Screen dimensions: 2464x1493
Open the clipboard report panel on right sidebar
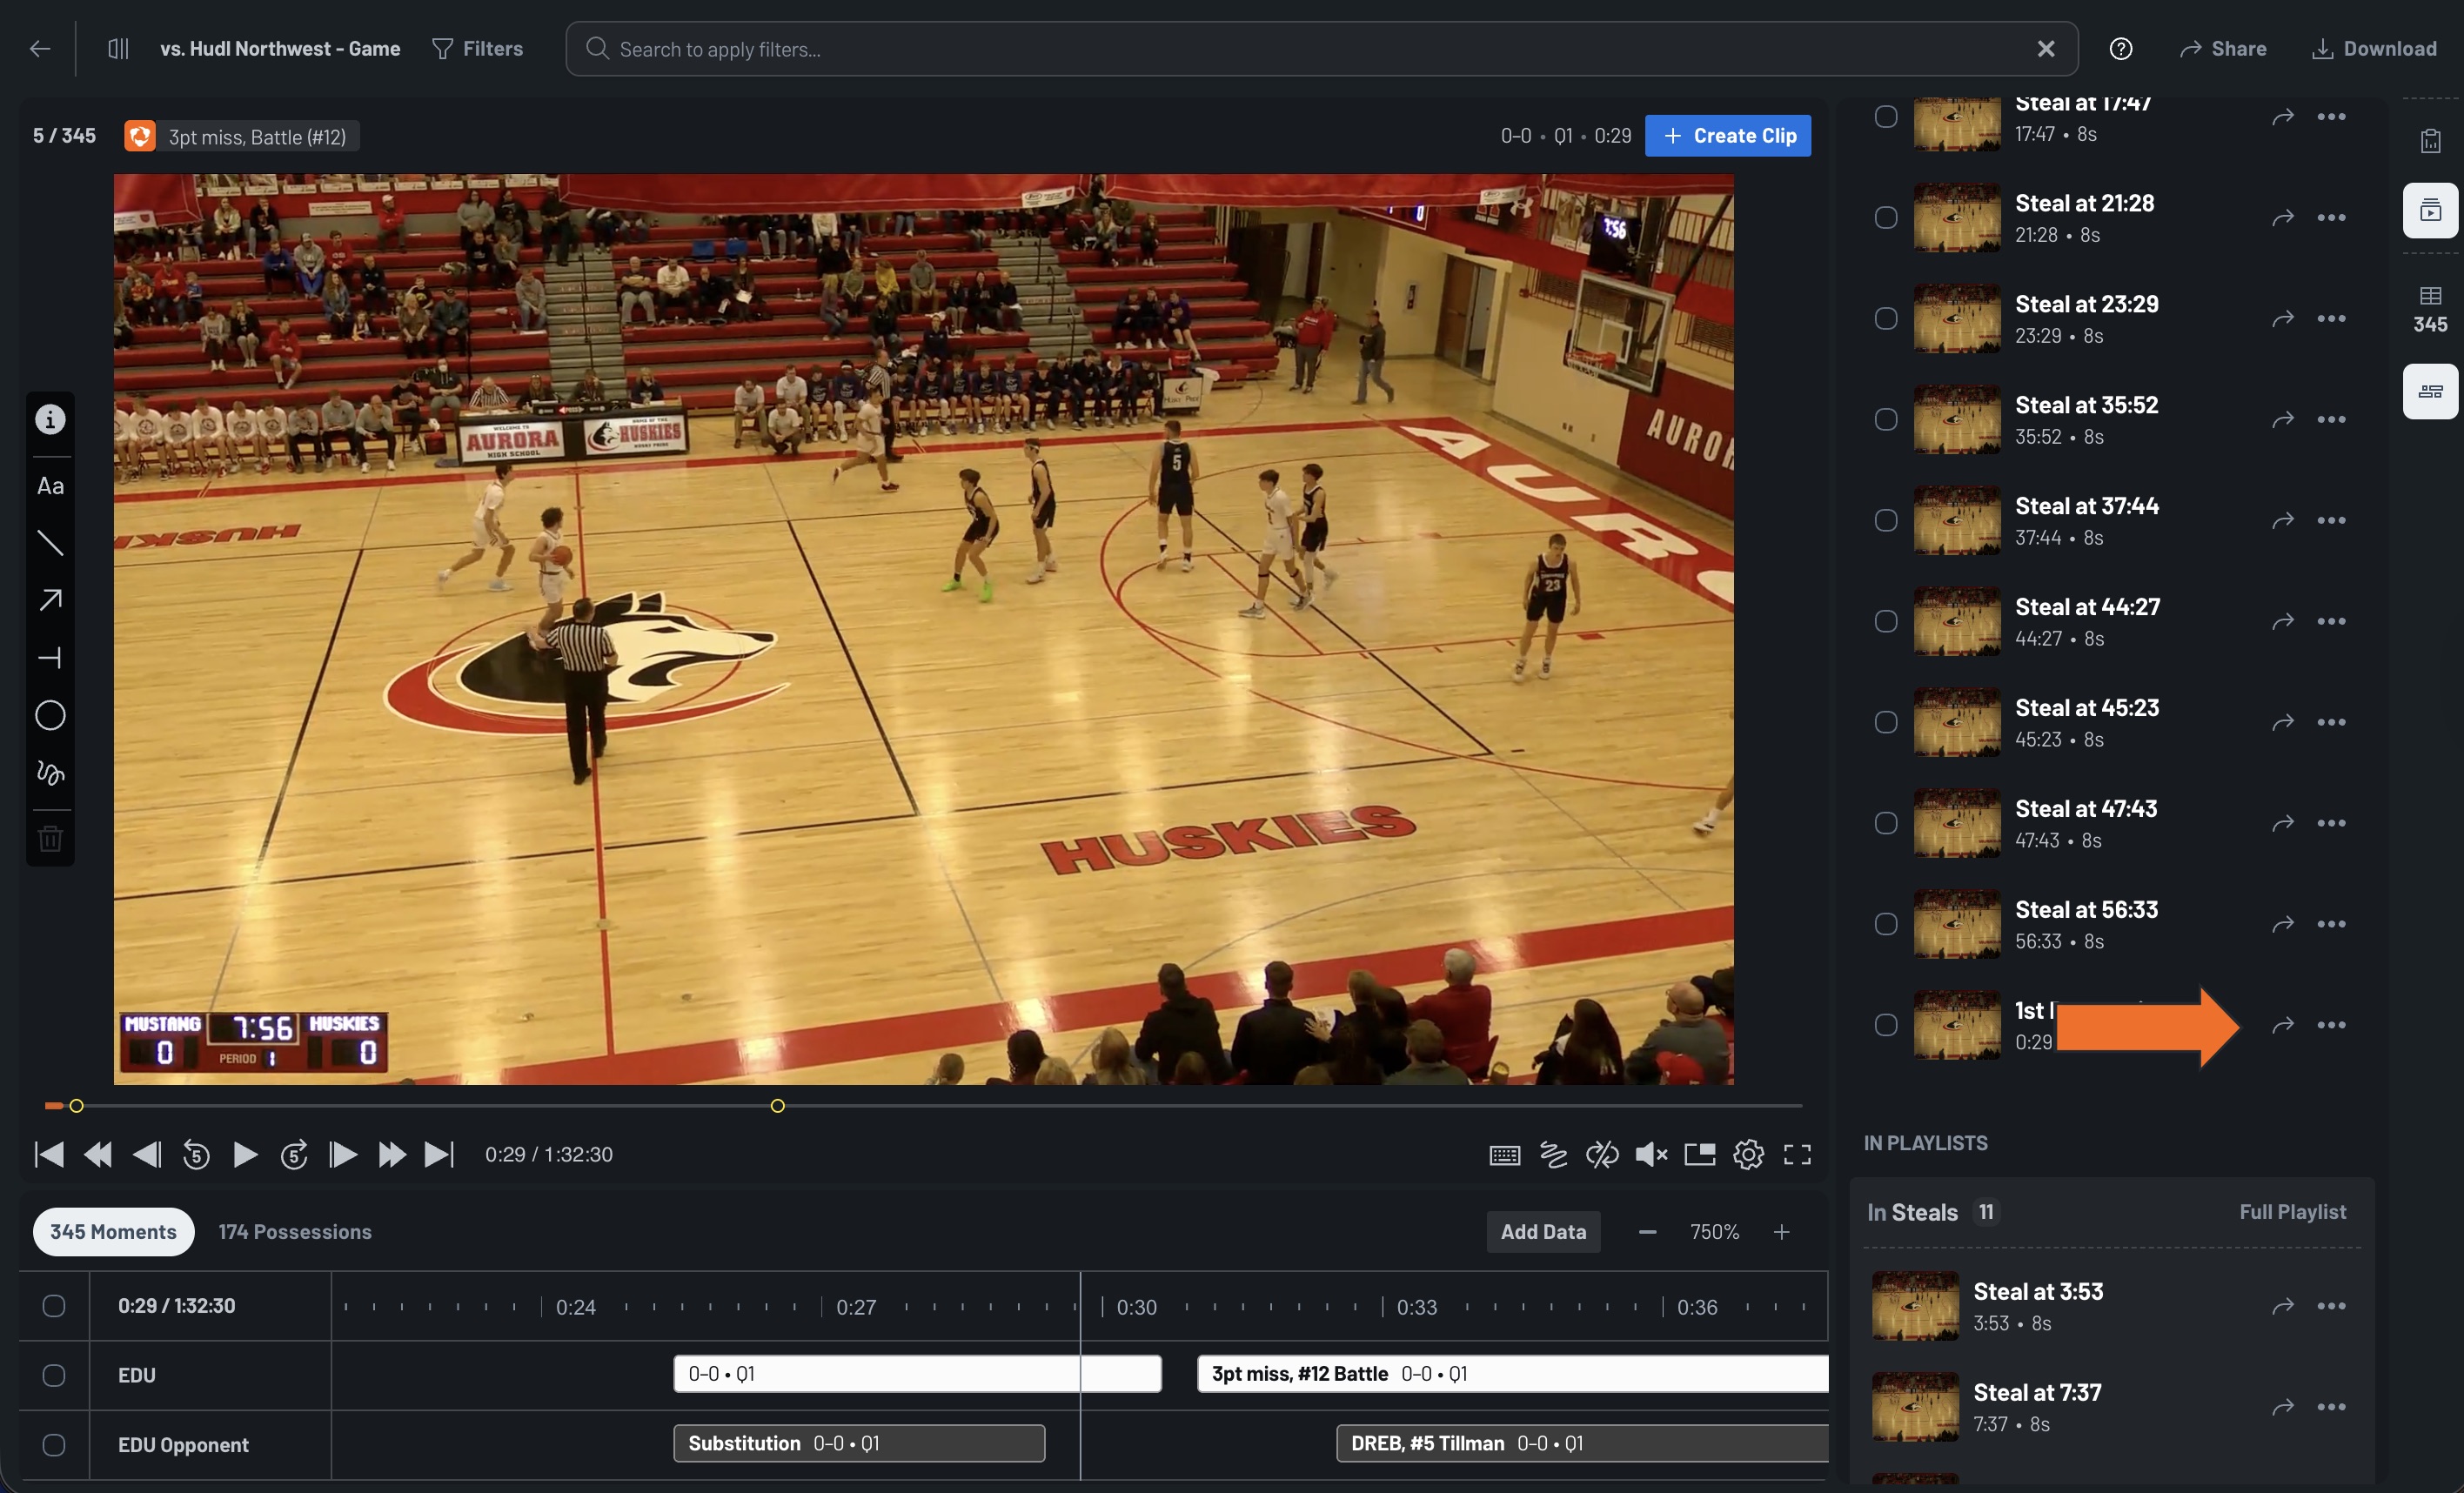click(2430, 140)
